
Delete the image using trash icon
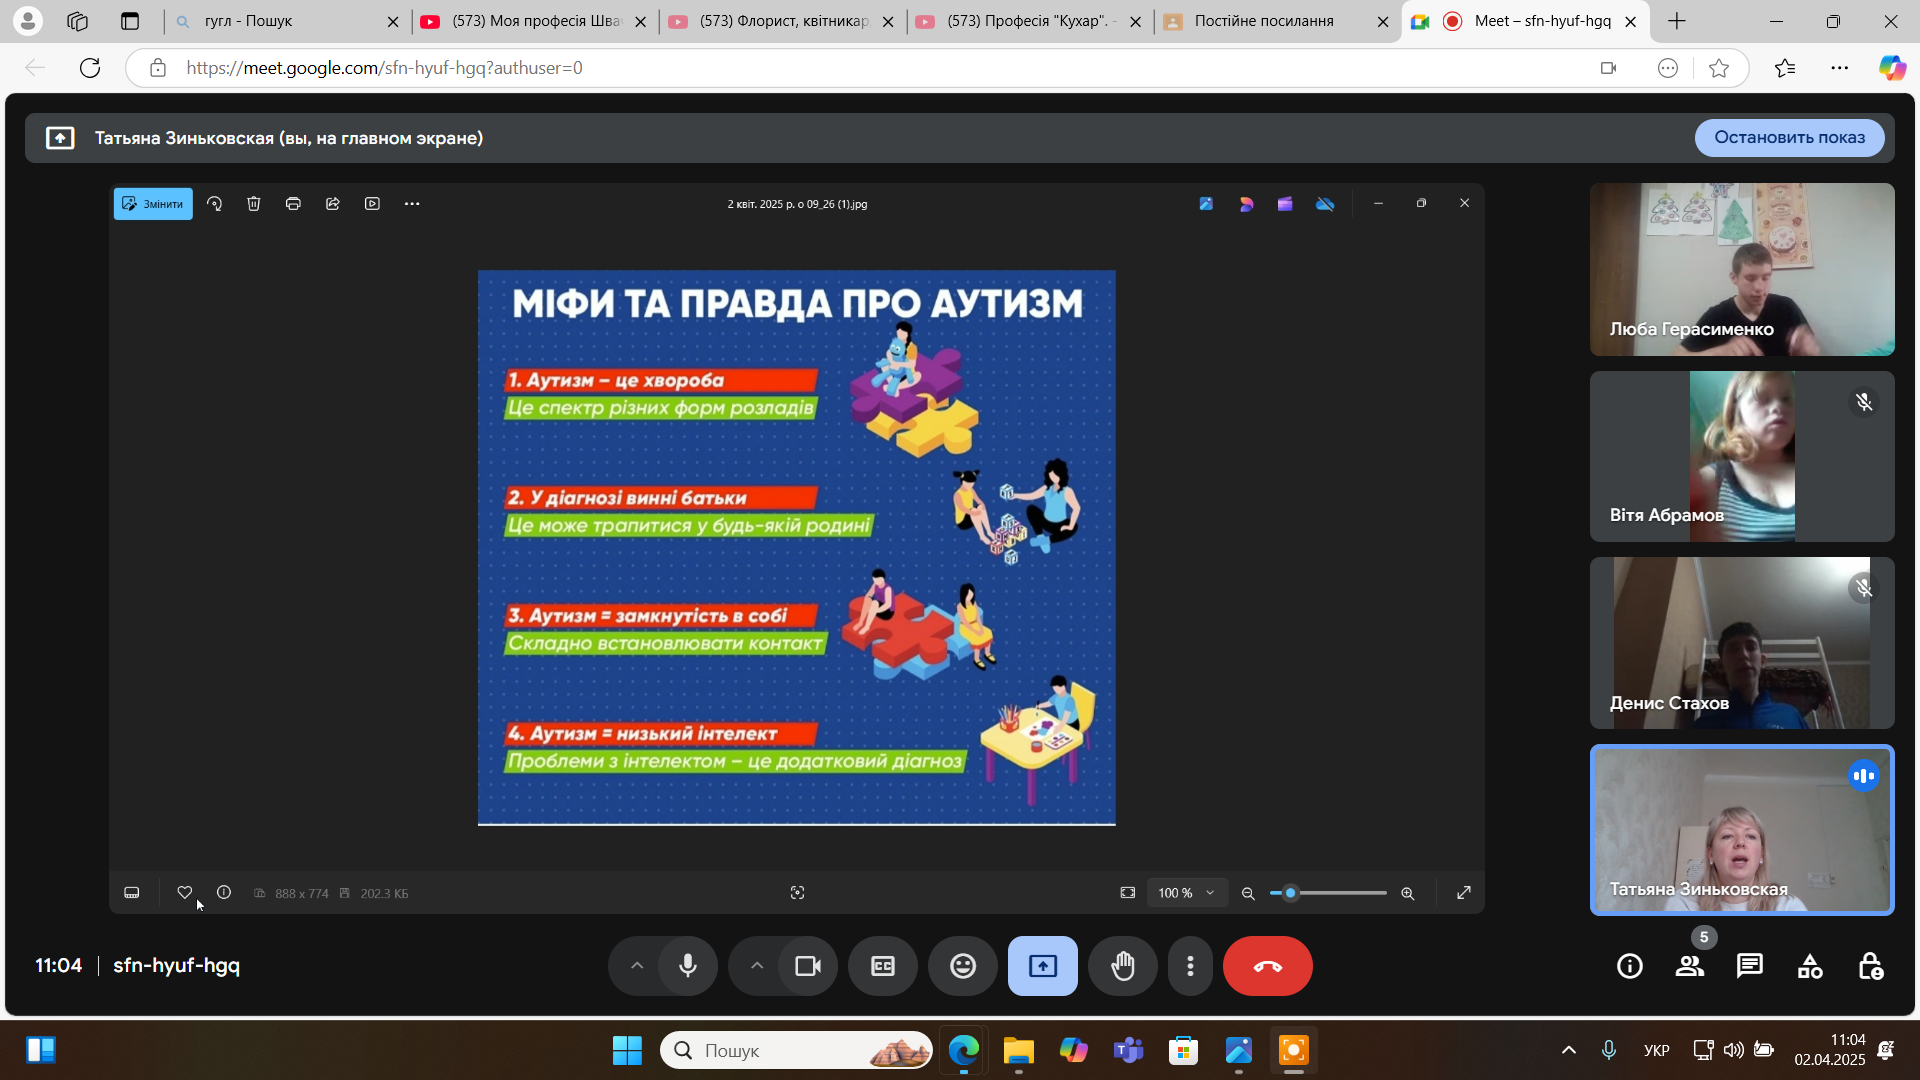tap(254, 204)
